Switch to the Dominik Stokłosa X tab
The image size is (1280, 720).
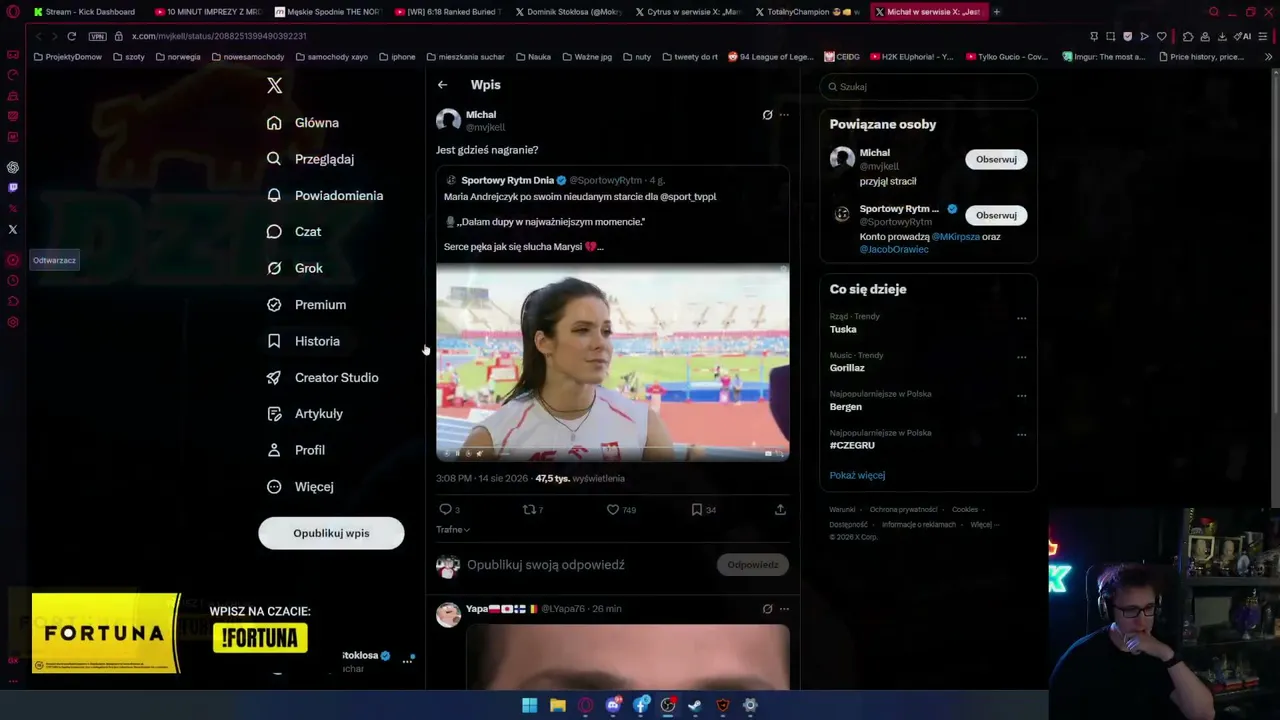click(568, 12)
